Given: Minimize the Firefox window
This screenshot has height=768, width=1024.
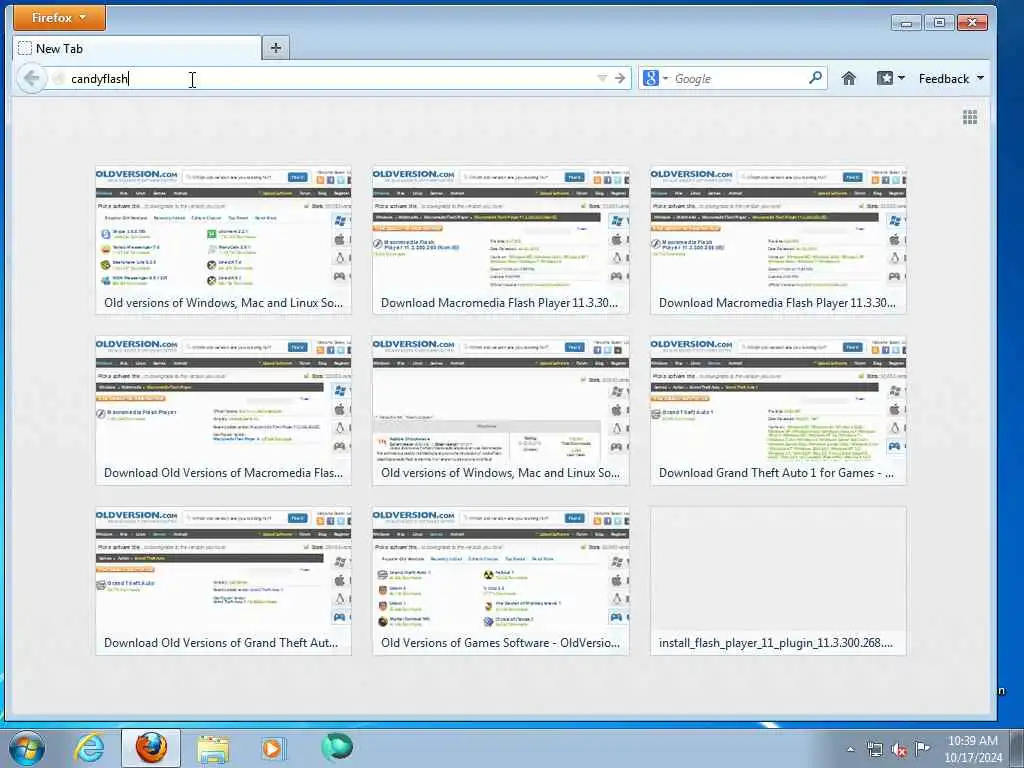Looking at the screenshot, I should tap(906, 23).
